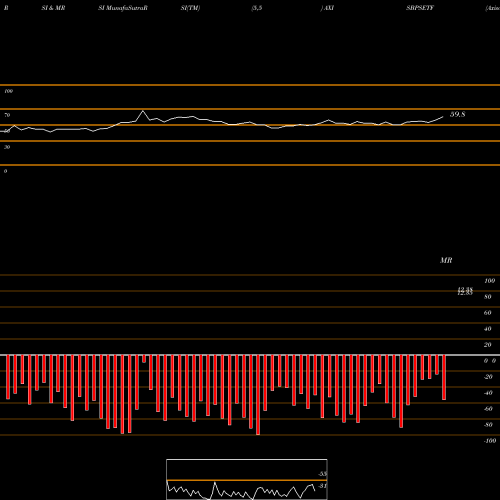Click the RSI peak point on line
This screenshot has height=500, width=500.
coord(143,111)
